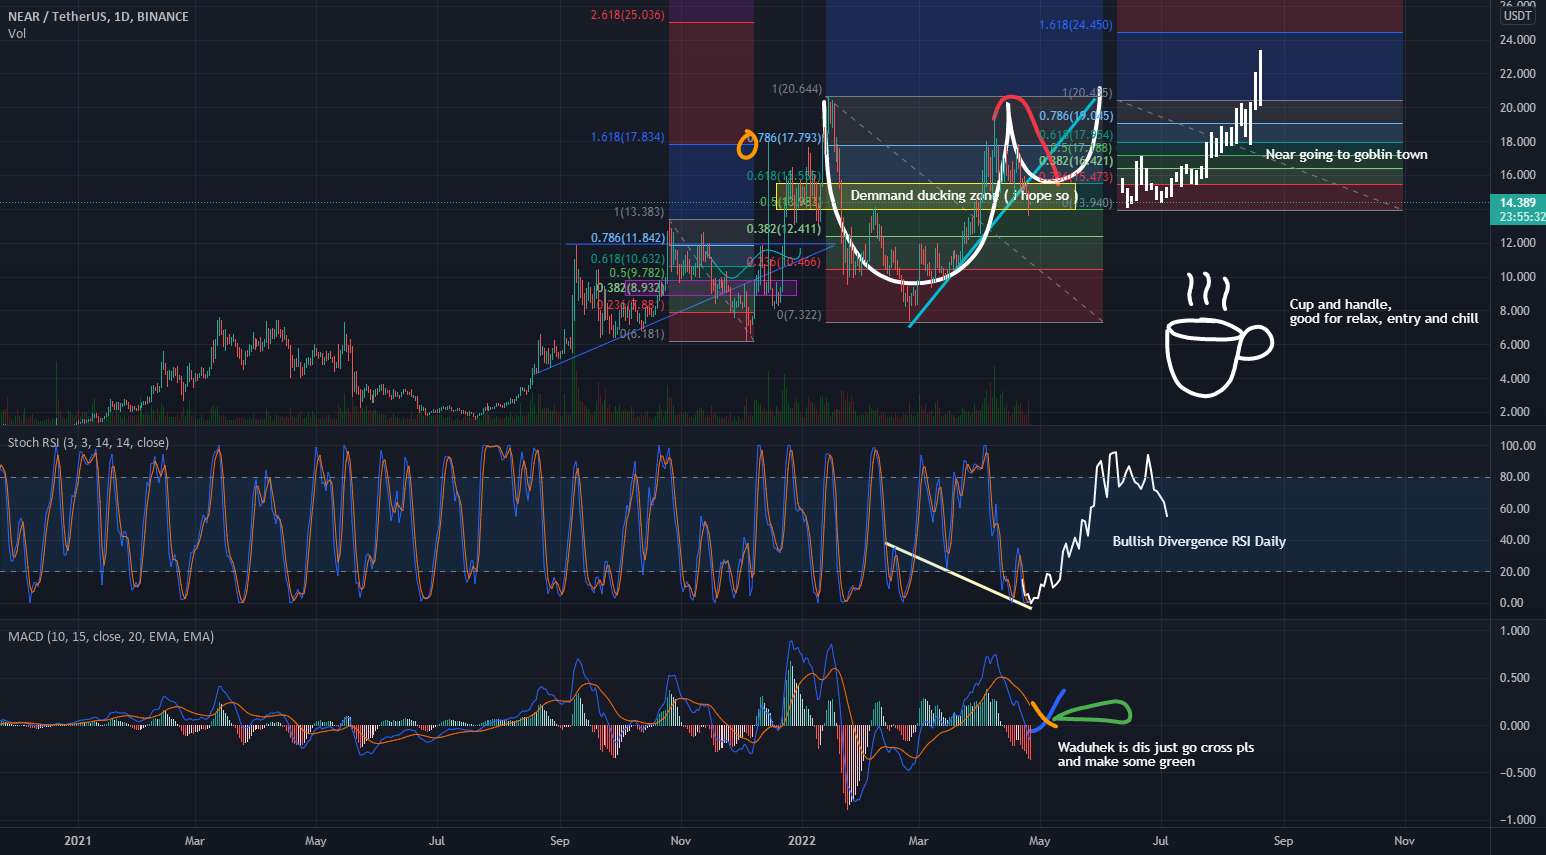
Task: Select the 0.786(11.842) Fibonacci label
Action: (x=627, y=238)
